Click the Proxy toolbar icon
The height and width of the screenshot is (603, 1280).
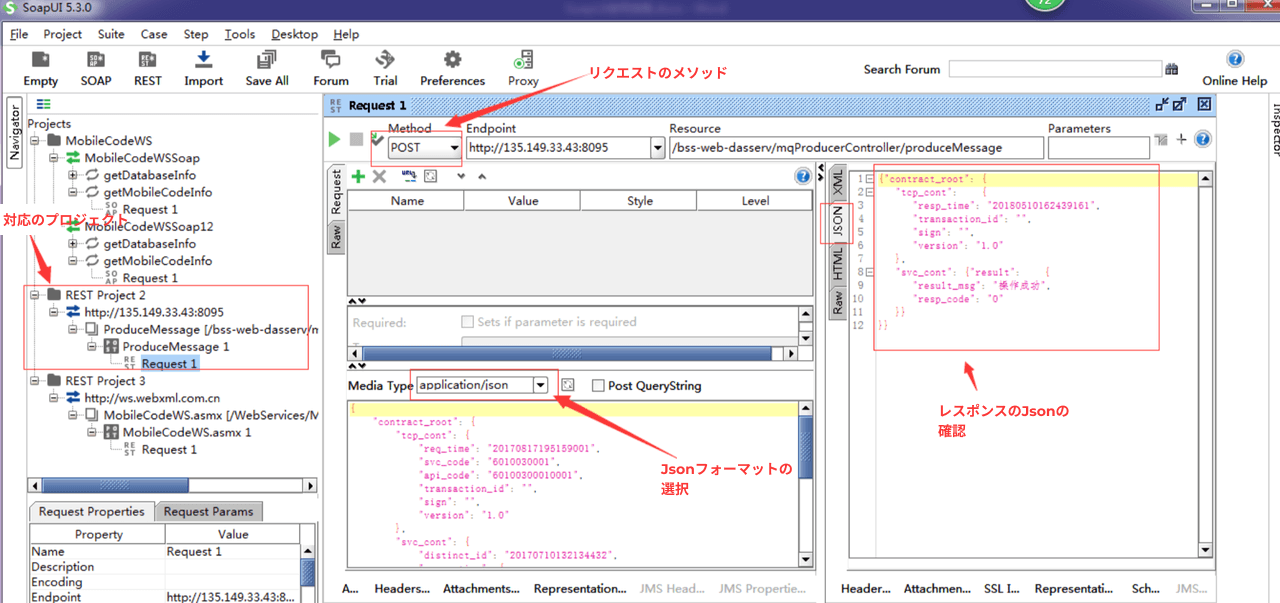pyautogui.click(x=523, y=60)
